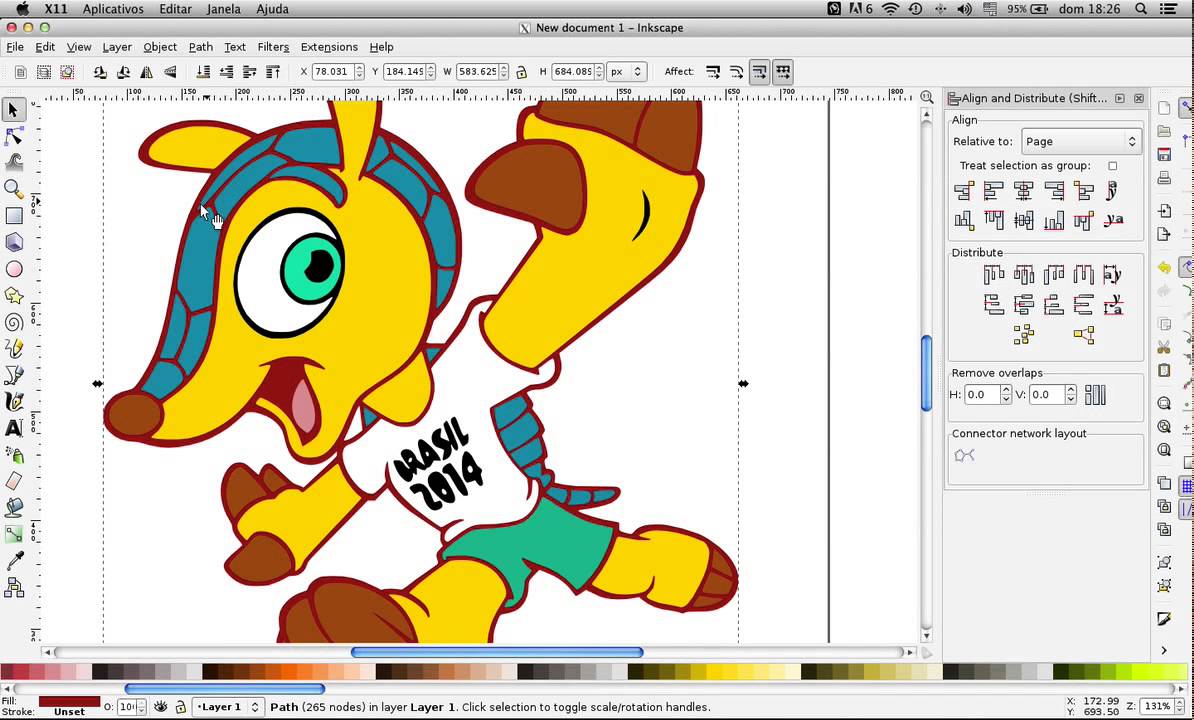Toggle current layer lock in status bar
1194x720 pixels.
pyautogui.click(x=180, y=707)
